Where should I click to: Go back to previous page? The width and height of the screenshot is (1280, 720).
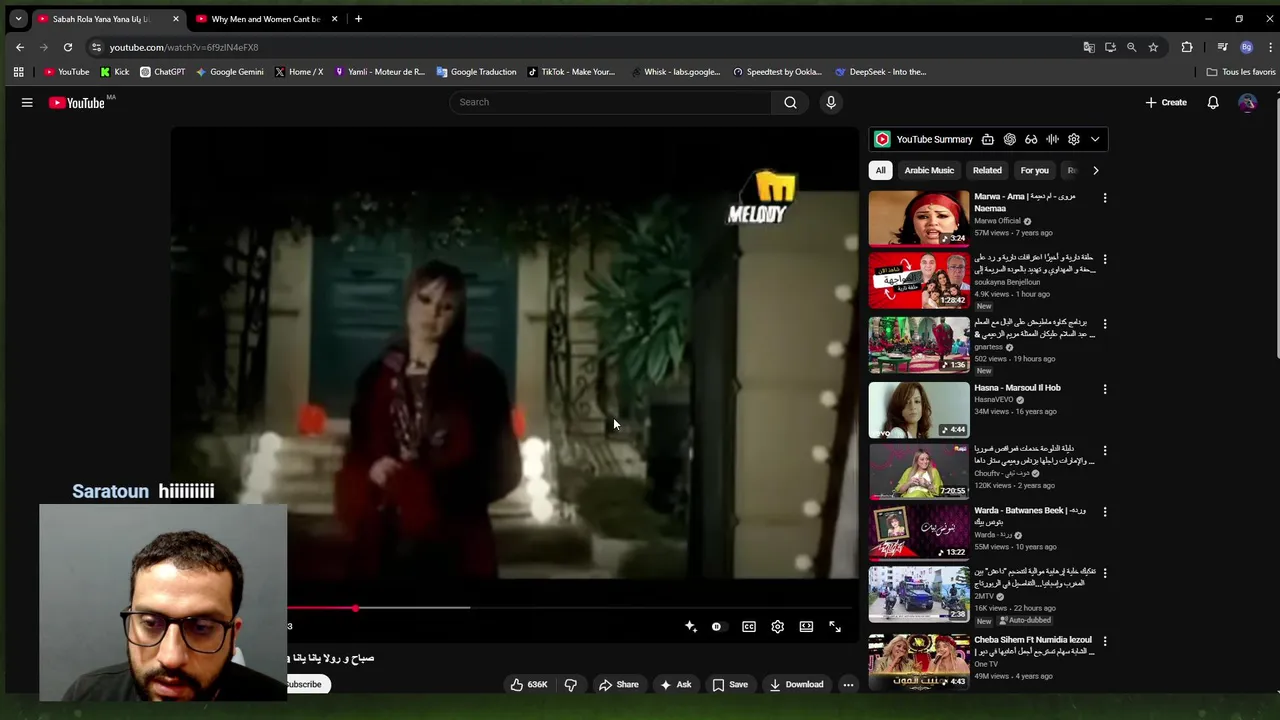pyautogui.click(x=20, y=47)
